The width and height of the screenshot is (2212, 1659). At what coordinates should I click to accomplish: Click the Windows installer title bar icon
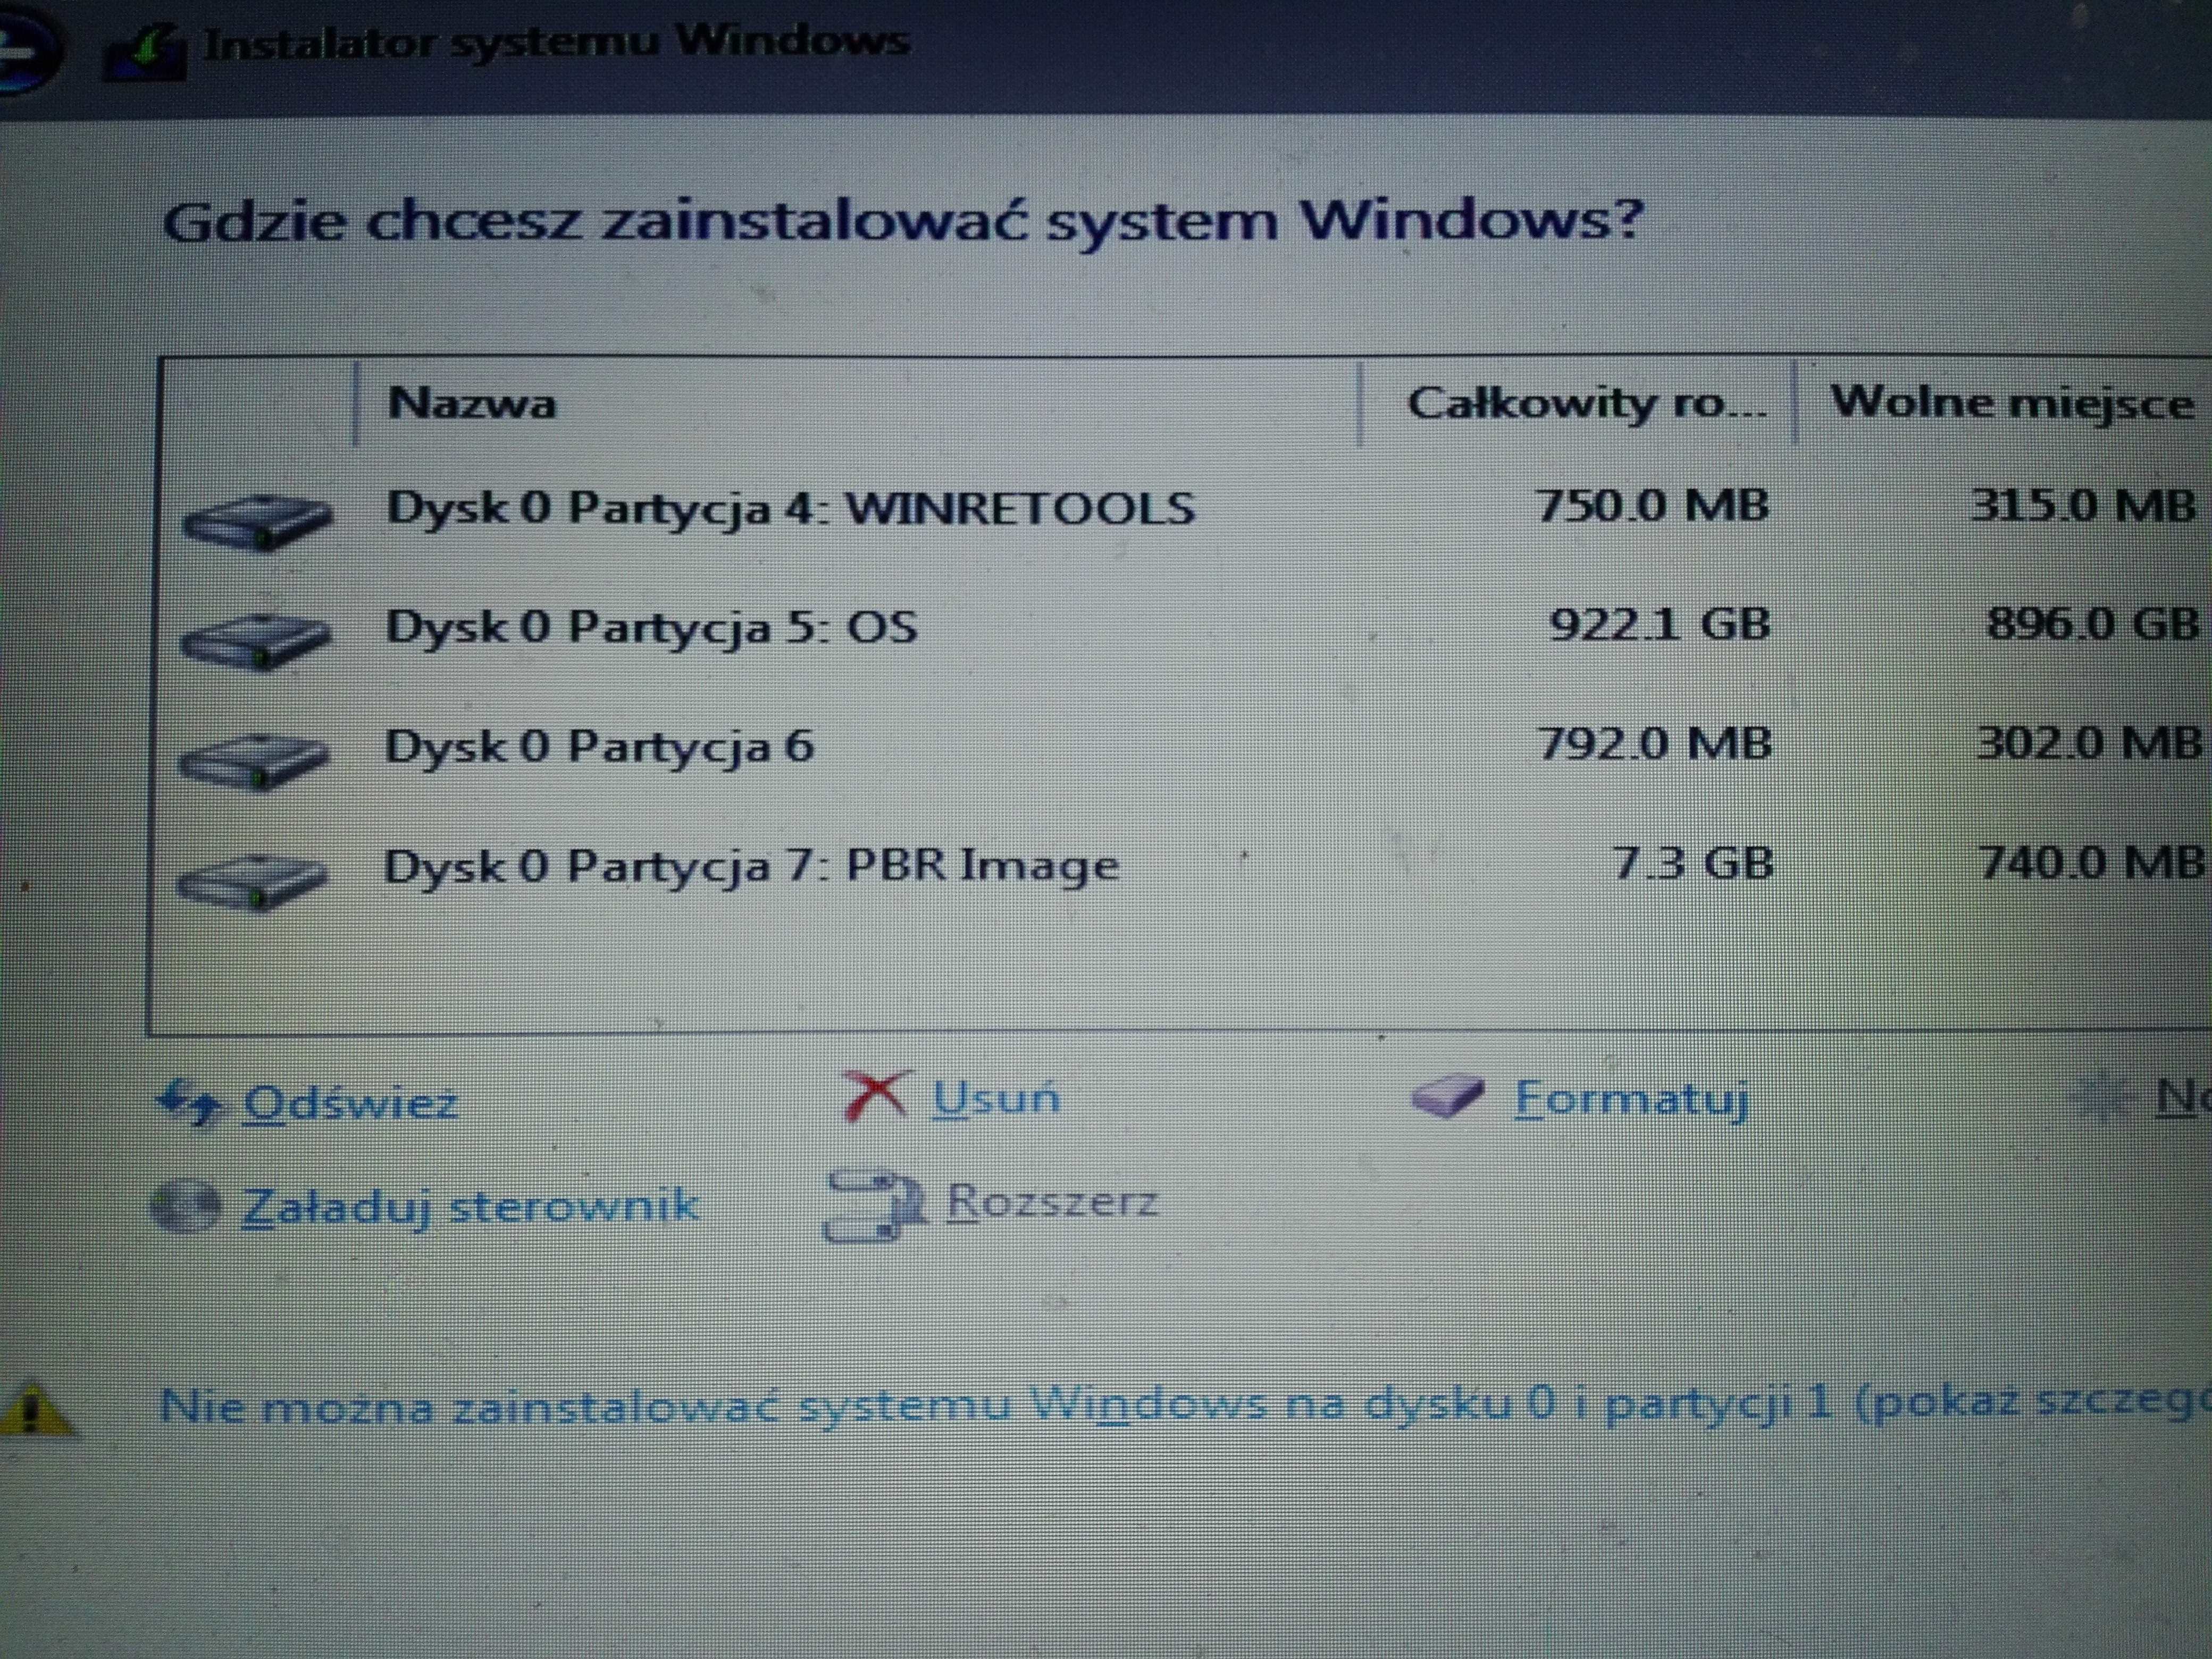click(x=145, y=51)
